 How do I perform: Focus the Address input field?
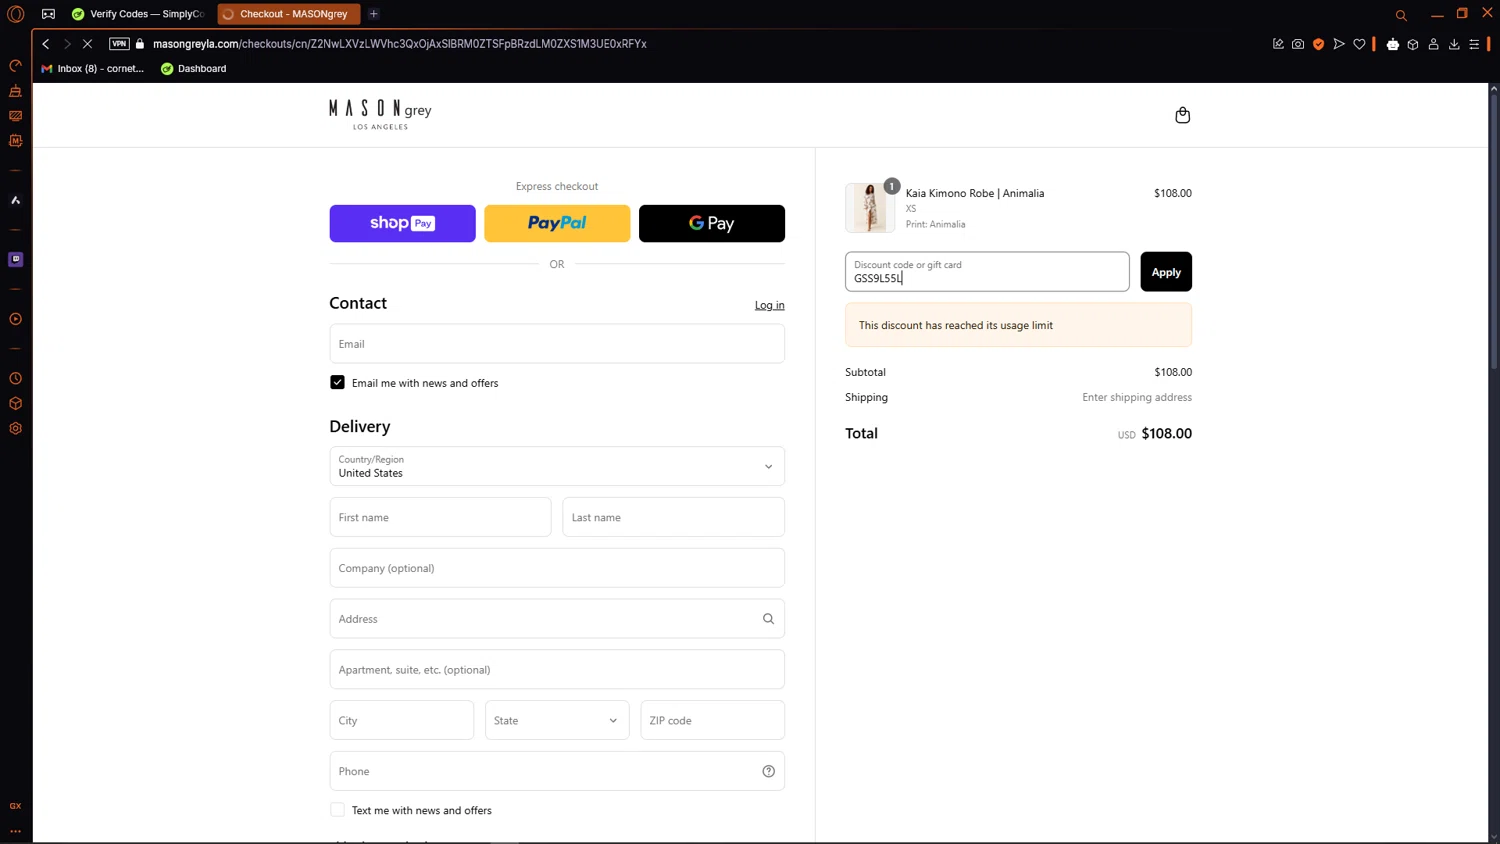tap(557, 619)
